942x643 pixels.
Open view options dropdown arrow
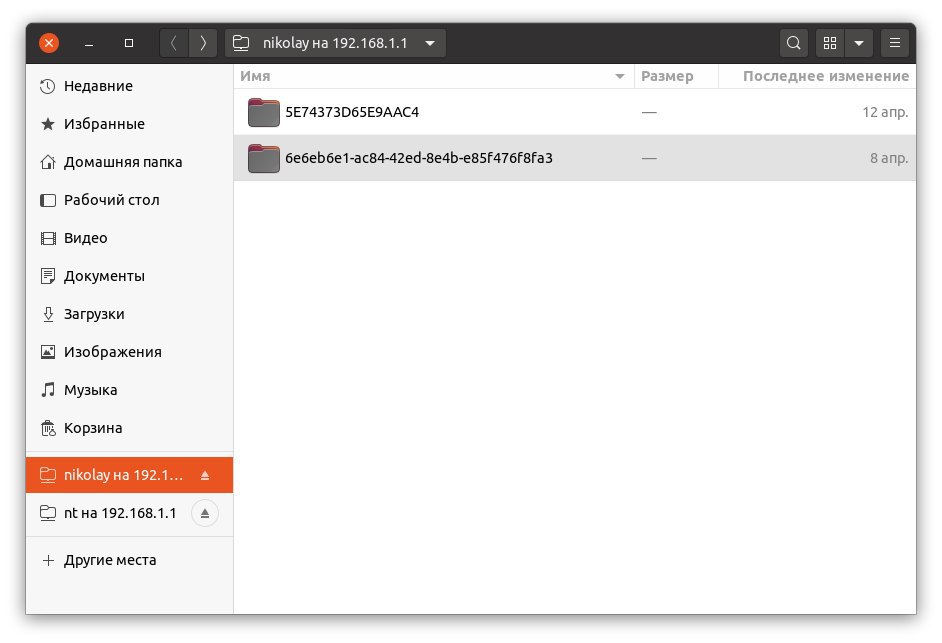tap(858, 43)
